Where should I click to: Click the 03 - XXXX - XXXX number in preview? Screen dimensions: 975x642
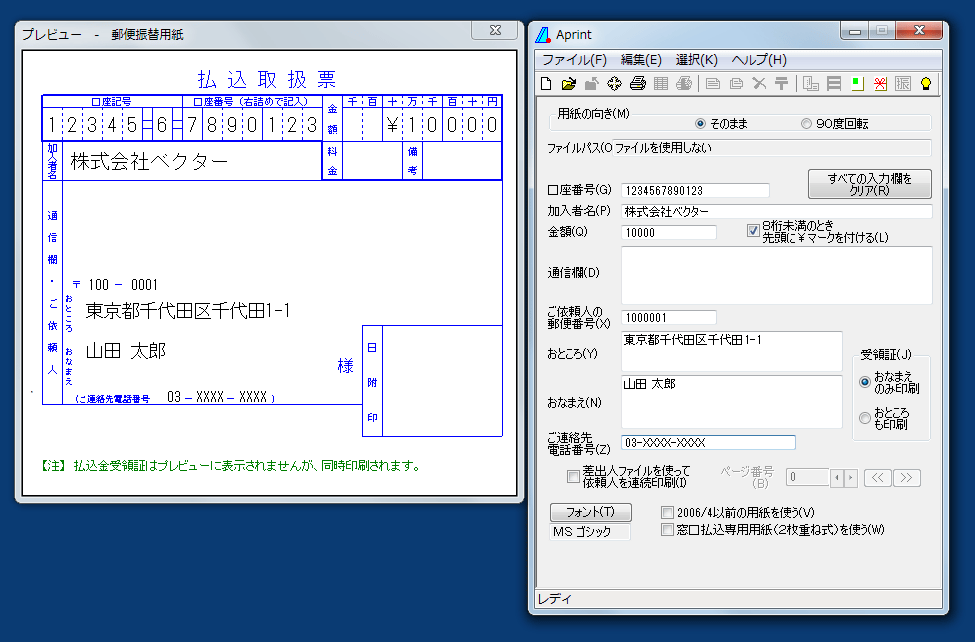click(217, 397)
